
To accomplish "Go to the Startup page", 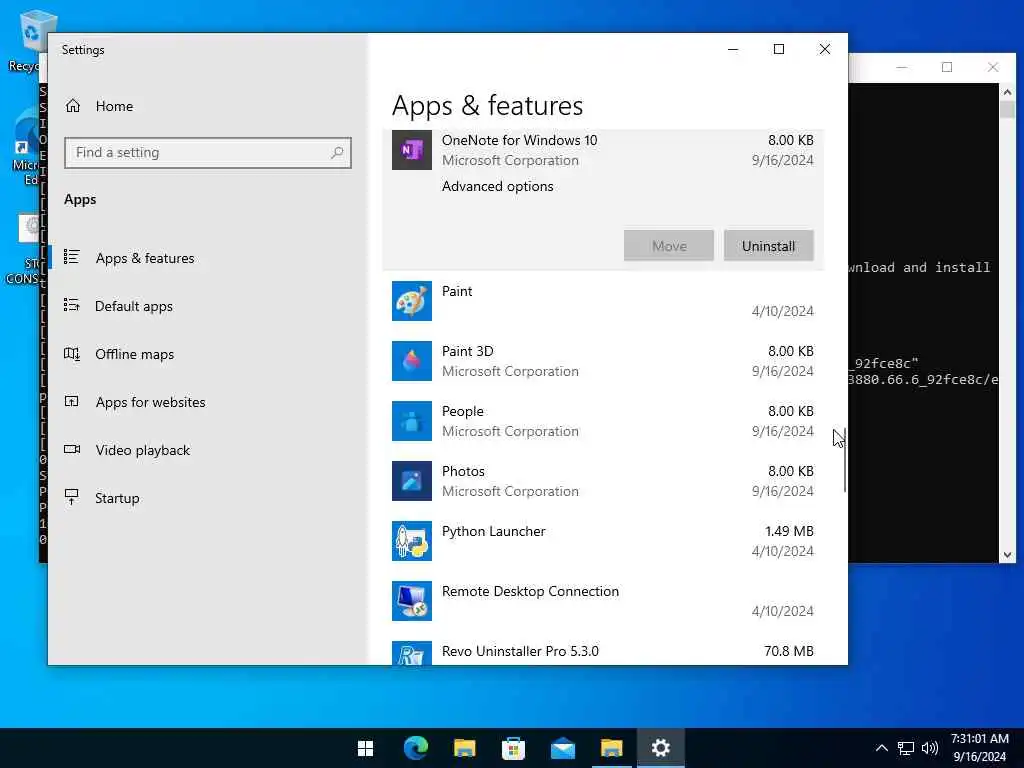I will (x=117, y=498).
